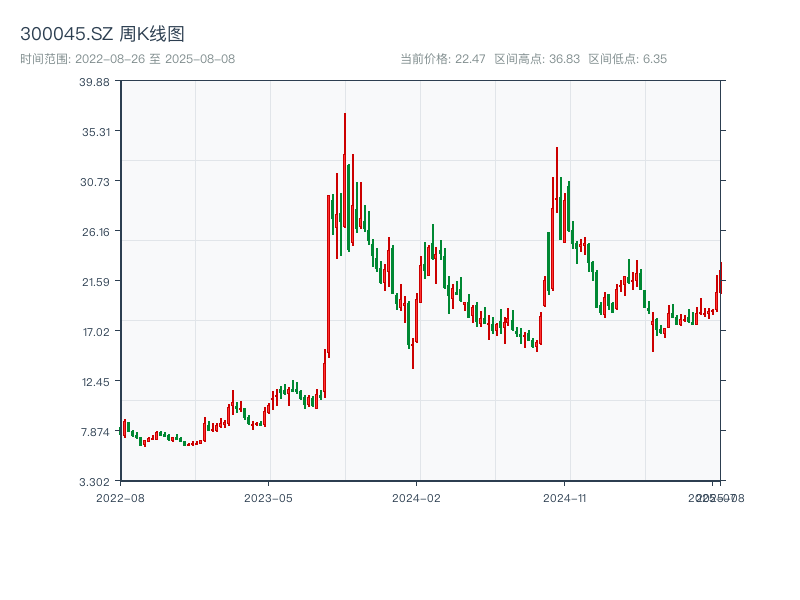Click the time range text 2022-08-26 至 2025-08-08
The image size is (800, 600).
tap(155, 59)
